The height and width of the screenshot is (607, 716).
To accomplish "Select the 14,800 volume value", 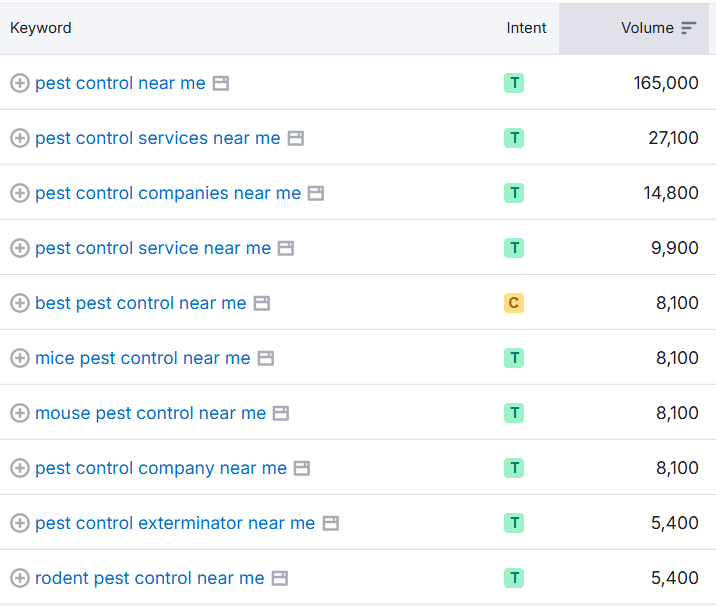I will (x=671, y=193).
